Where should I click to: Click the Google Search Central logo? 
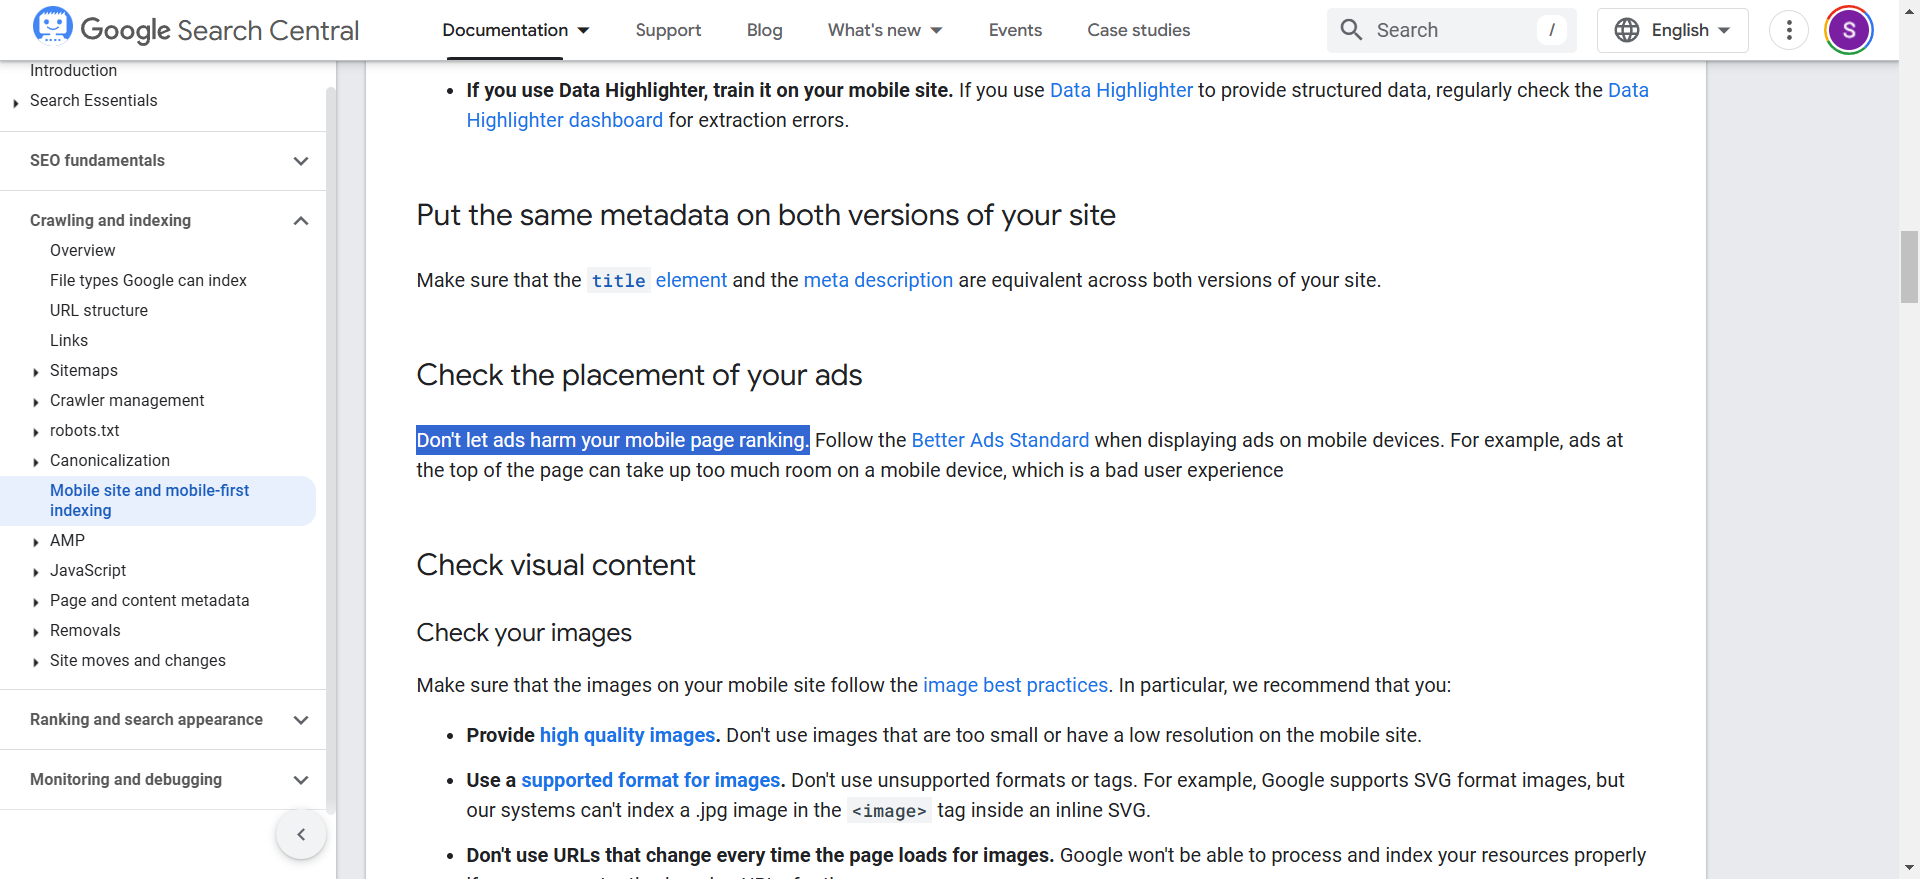196,30
